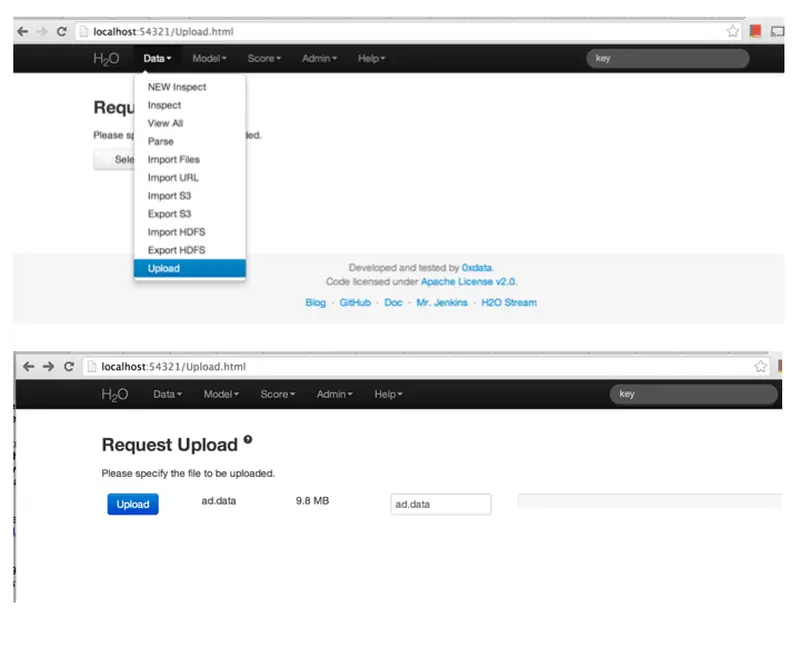
Task: Open the Data dropdown in the bottom navbar
Action: click(x=167, y=394)
